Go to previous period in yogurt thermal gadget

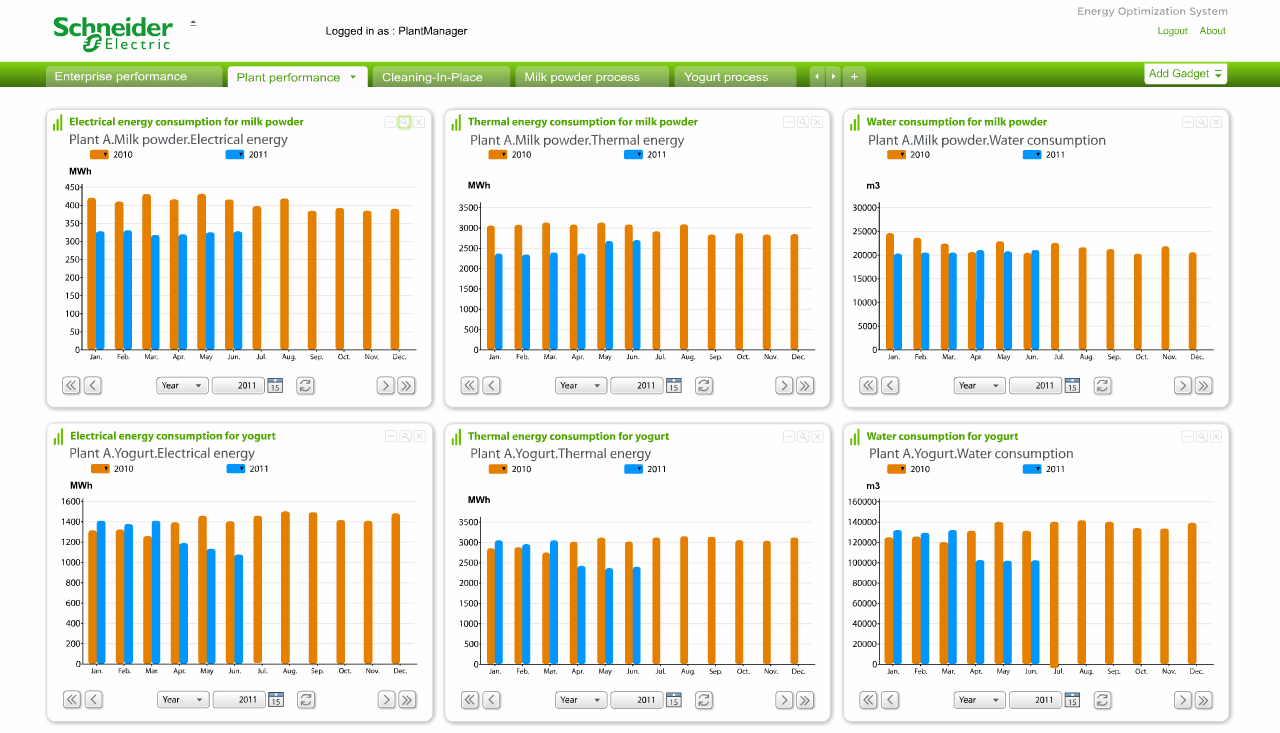click(491, 699)
